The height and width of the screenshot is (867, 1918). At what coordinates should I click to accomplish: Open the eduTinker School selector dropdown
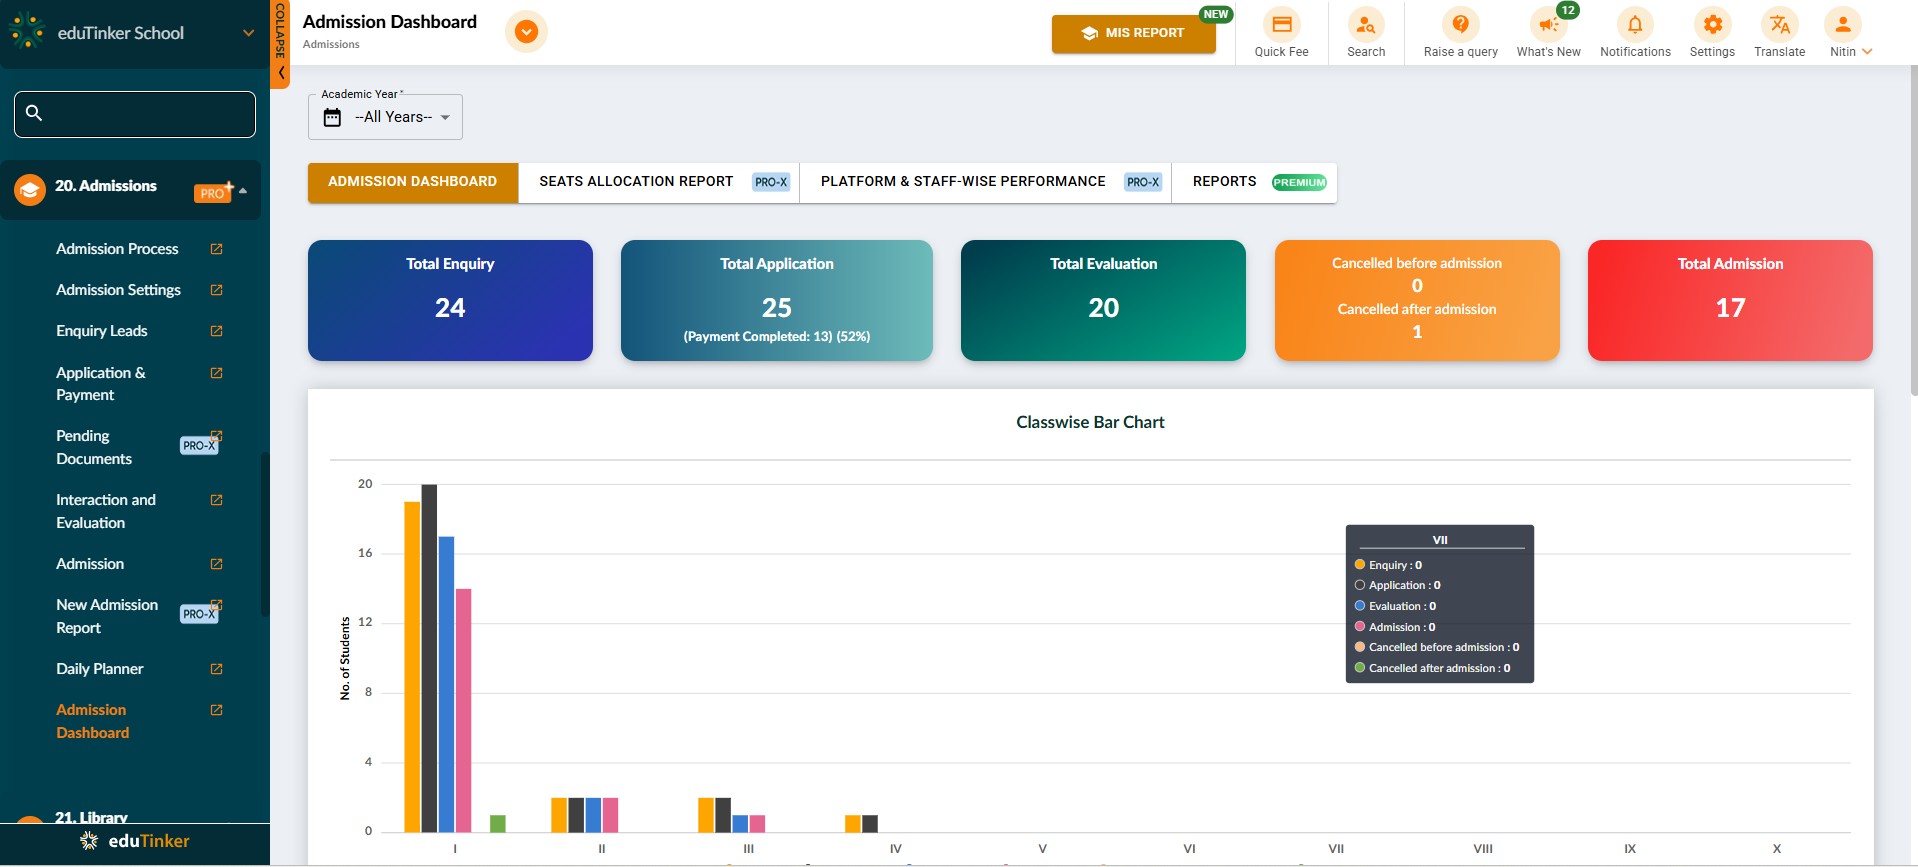[x=248, y=33]
